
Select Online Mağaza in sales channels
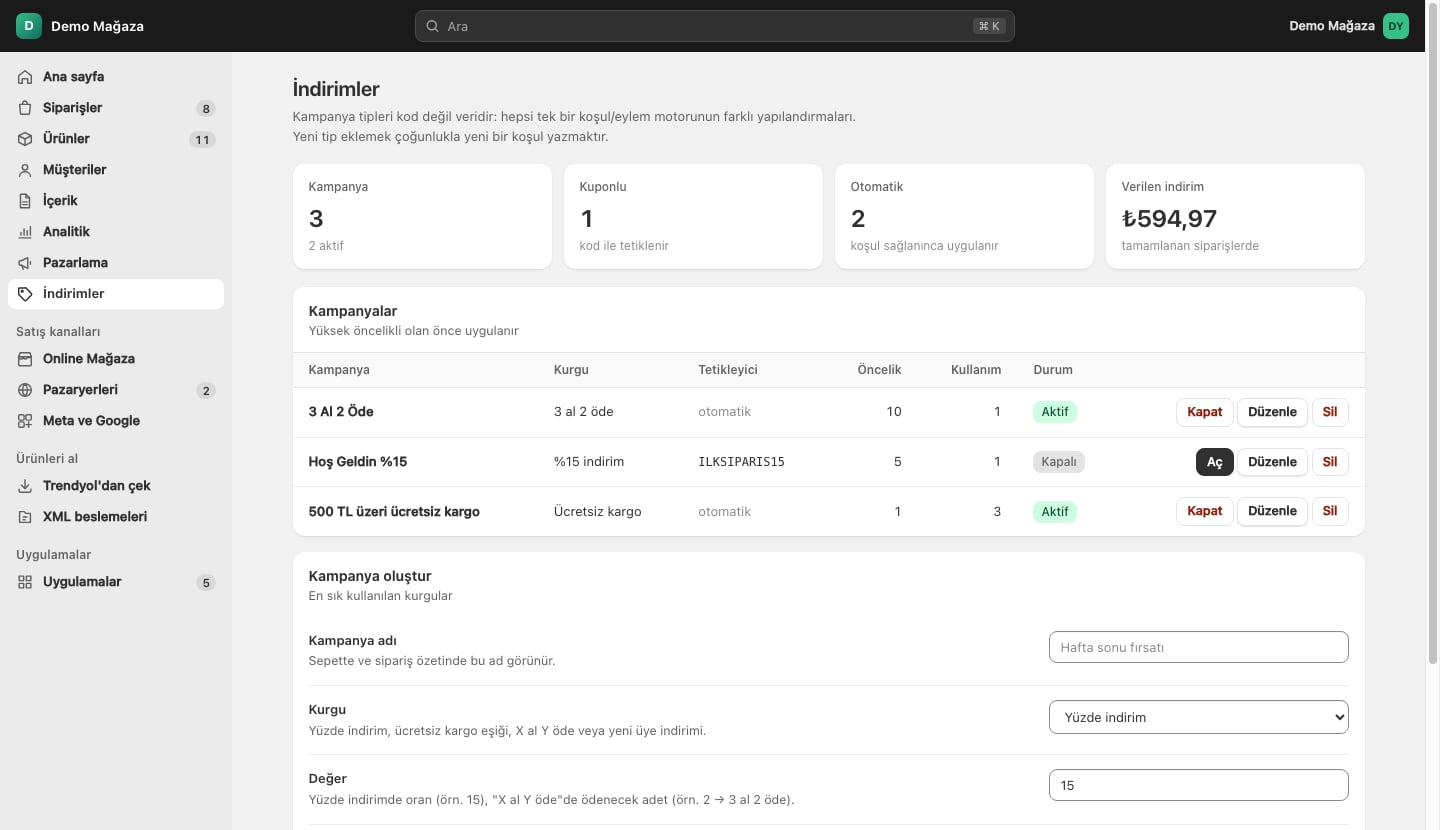pos(116,359)
